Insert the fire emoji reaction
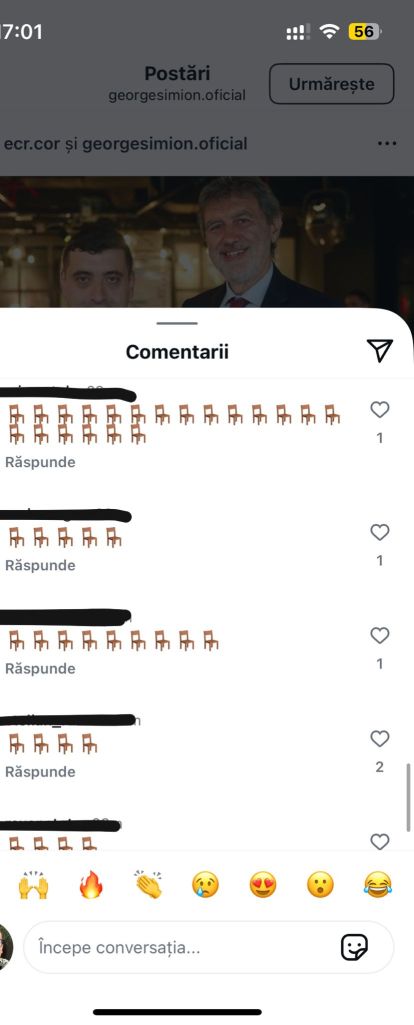Image resolution: width=414 pixels, height=1025 pixels. [x=91, y=885]
